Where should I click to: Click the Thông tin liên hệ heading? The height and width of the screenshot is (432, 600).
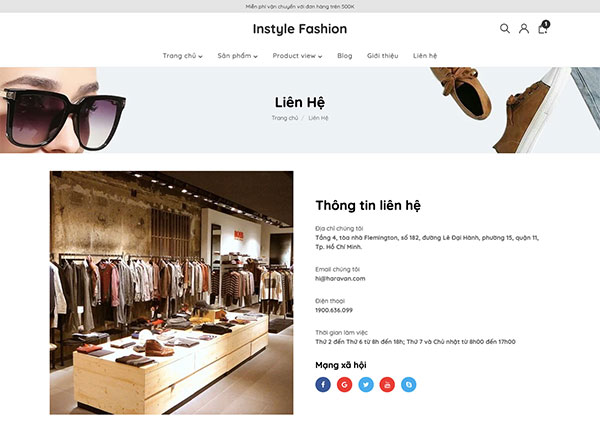pyautogui.click(x=368, y=205)
